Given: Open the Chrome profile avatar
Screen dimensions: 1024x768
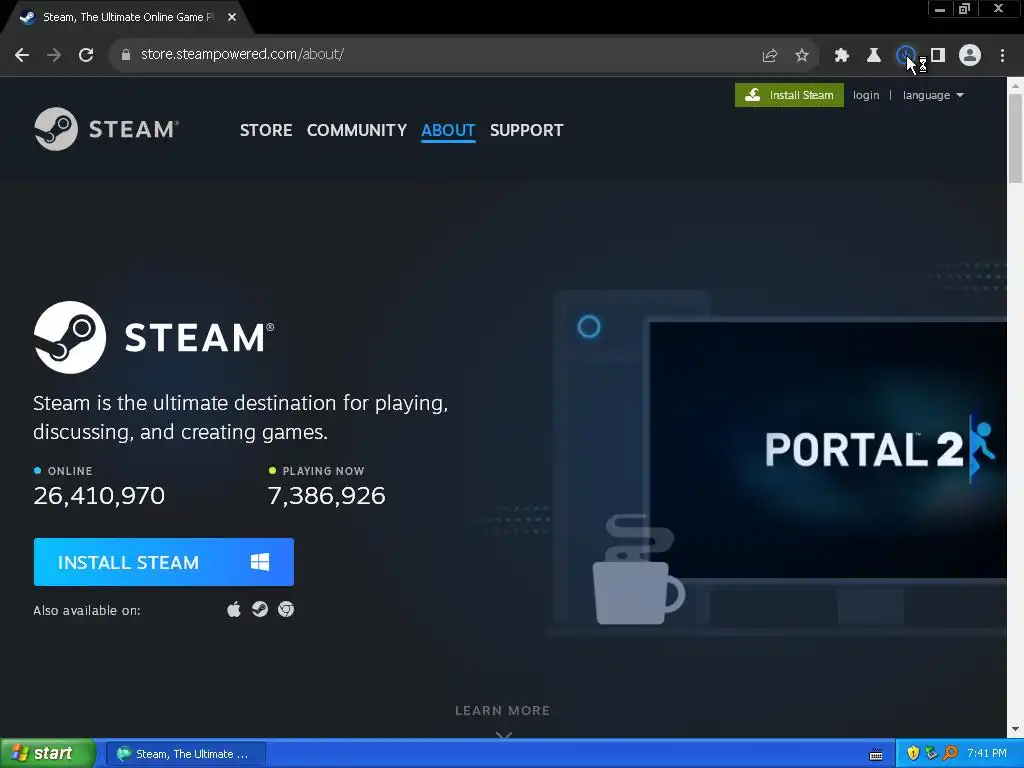Looking at the screenshot, I should coord(970,56).
